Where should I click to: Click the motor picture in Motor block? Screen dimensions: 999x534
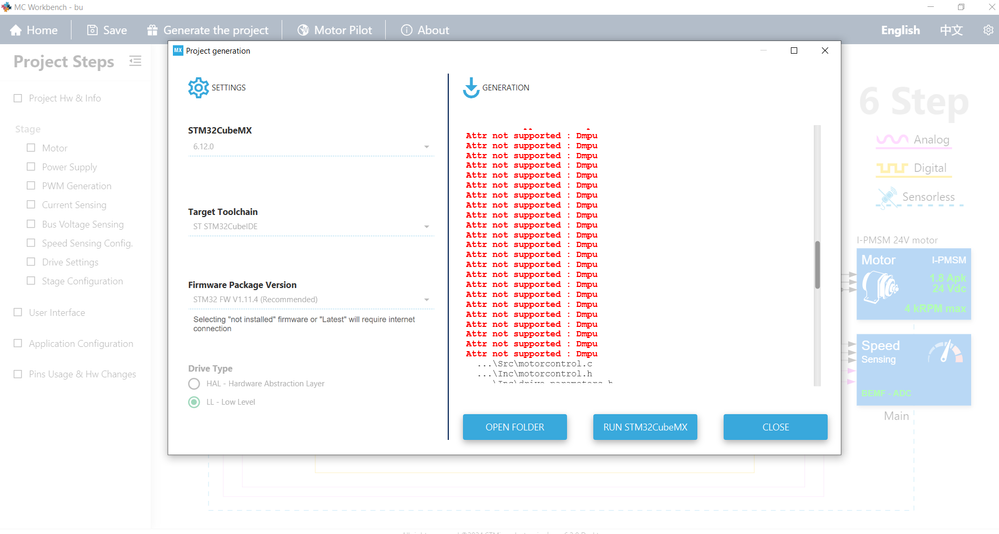tap(880, 287)
